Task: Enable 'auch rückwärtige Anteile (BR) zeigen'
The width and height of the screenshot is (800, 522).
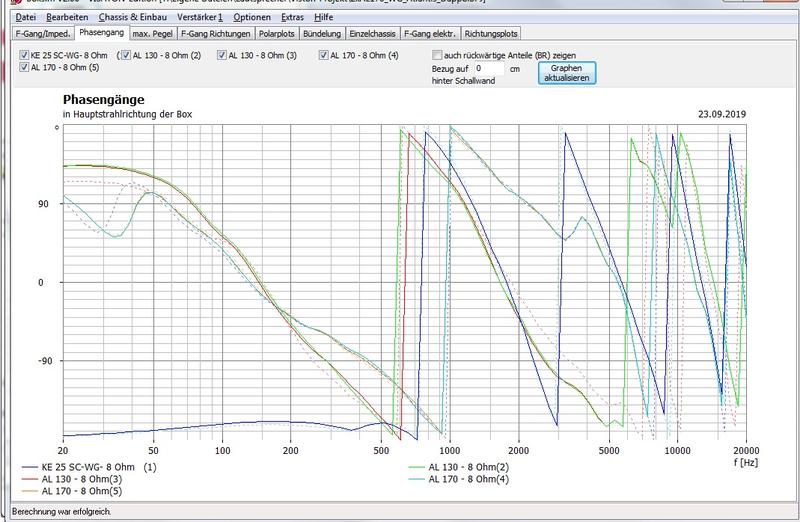Action: (437, 55)
